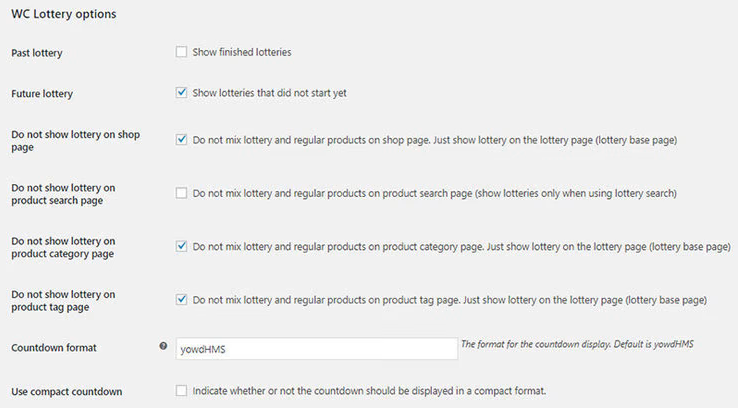Enable the Show finished lotteries checkbox
738x408 pixels.
click(x=181, y=52)
